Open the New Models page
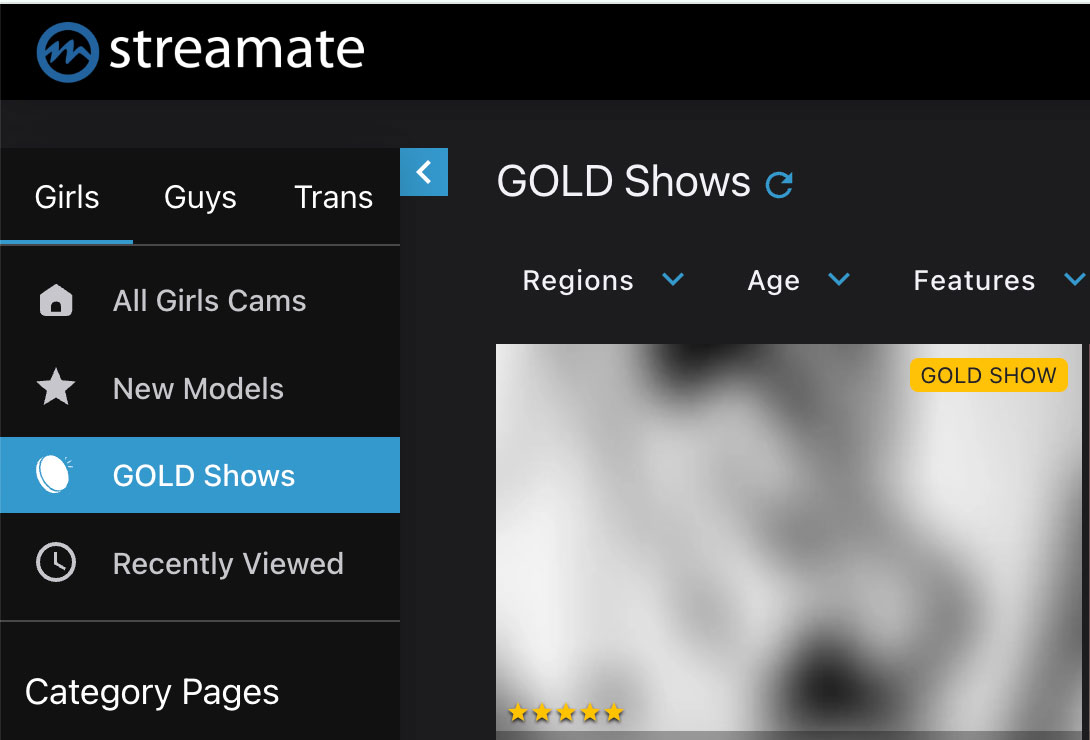 tap(198, 388)
